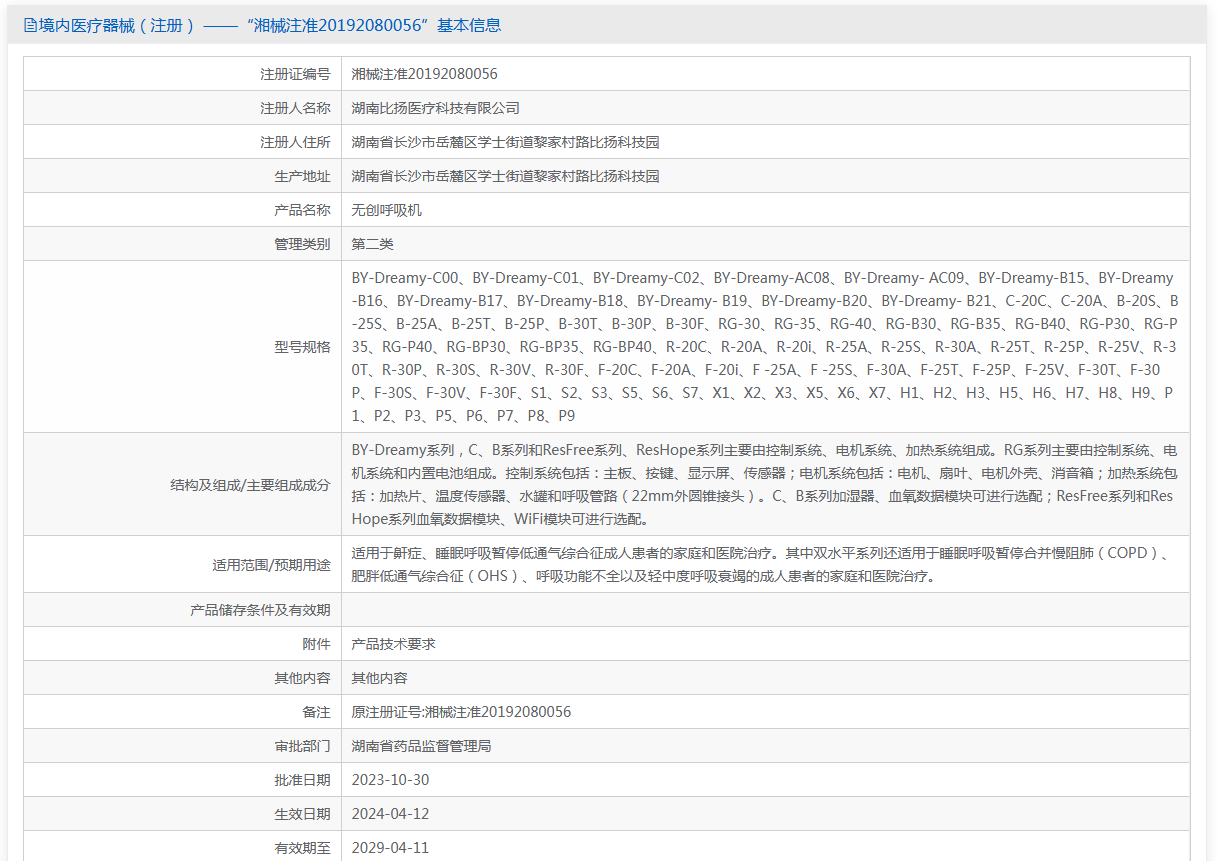1218x861 pixels.
Task: Click the 附件 label
Action: pos(316,644)
